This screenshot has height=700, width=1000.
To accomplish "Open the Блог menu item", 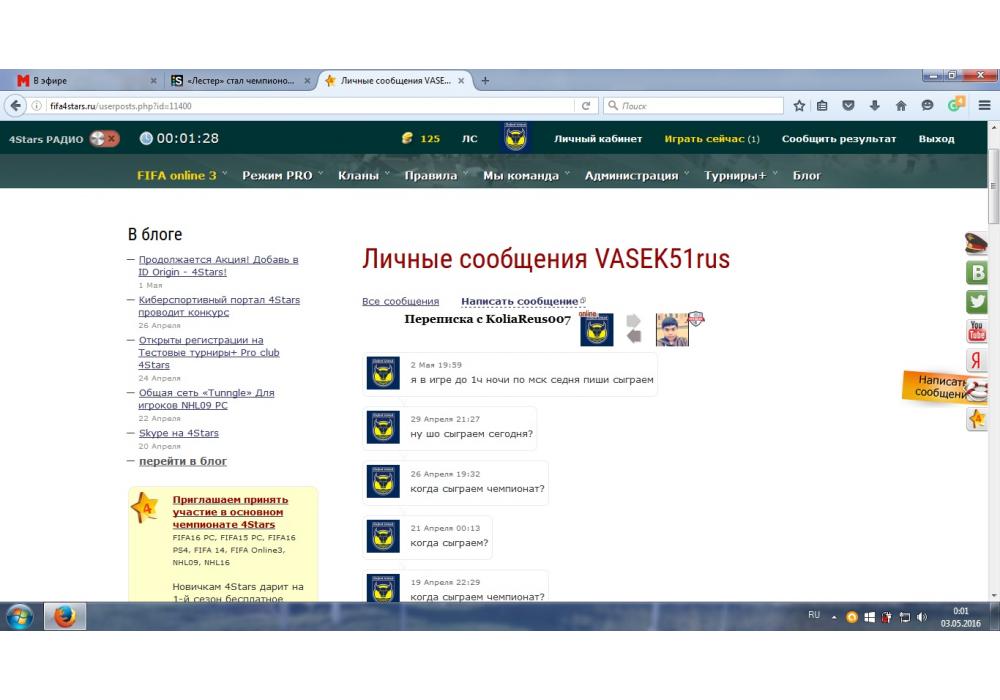I will [807, 176].
